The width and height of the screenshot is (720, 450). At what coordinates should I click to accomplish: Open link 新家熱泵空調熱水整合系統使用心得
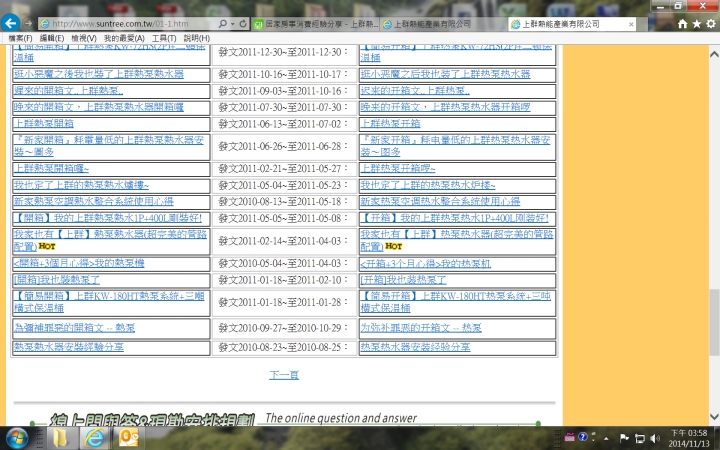tap(94, 201)
